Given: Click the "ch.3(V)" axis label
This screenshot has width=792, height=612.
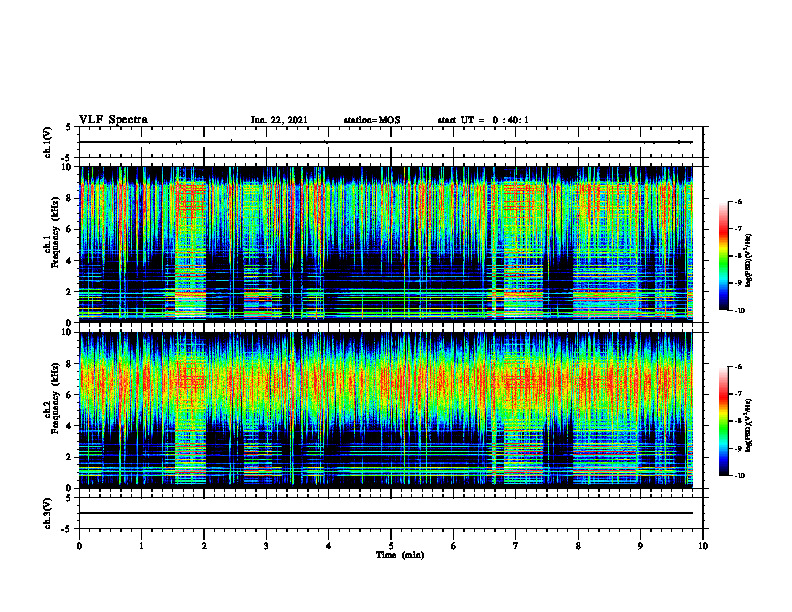Looking at the screenshot, I should tap(48, 513).
